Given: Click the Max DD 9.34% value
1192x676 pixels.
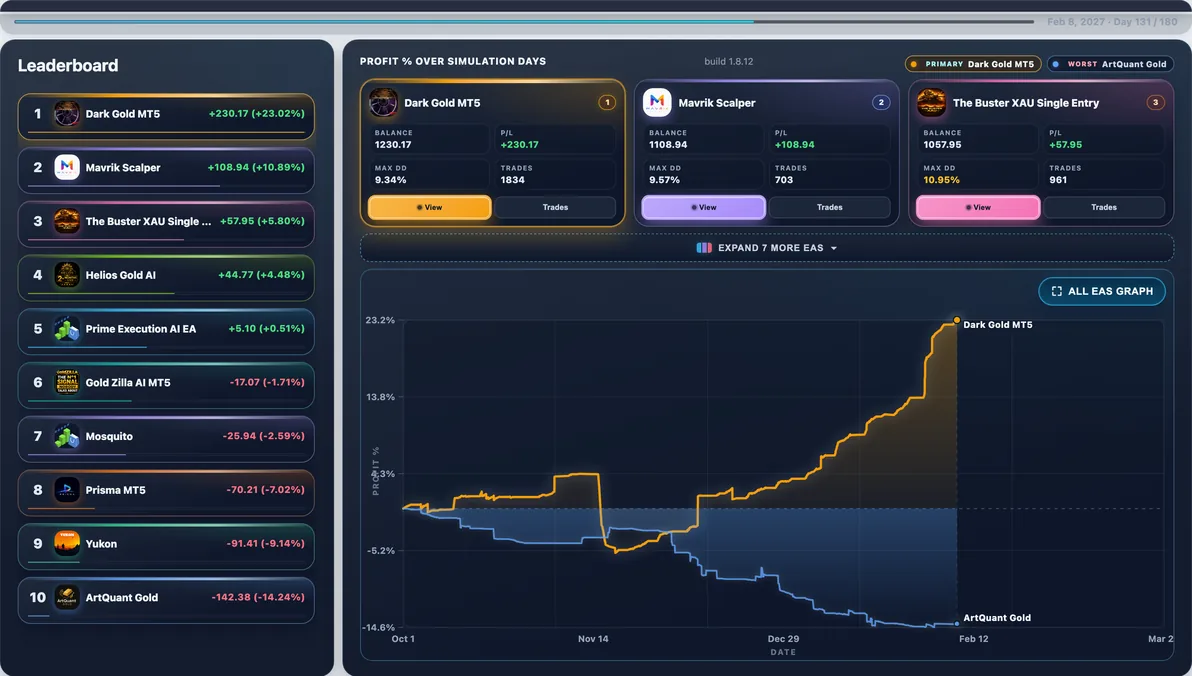Looking at the screenshot, I should [391, 180].
